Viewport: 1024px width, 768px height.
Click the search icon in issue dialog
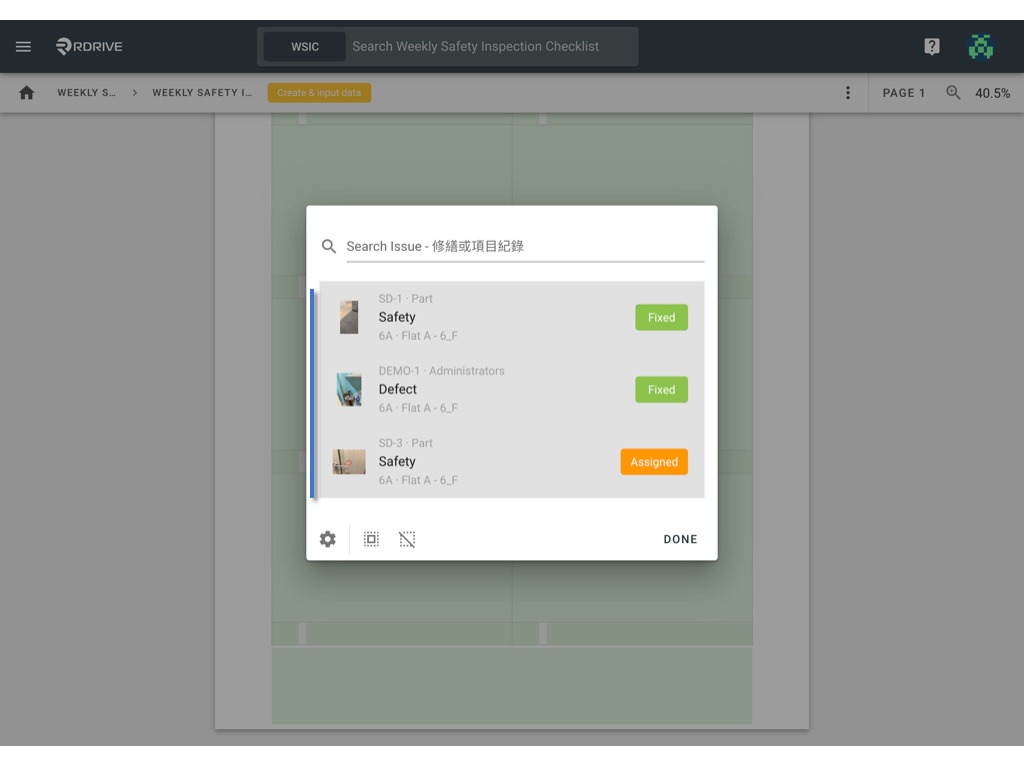pyautogui.click(x=329, y=246)
